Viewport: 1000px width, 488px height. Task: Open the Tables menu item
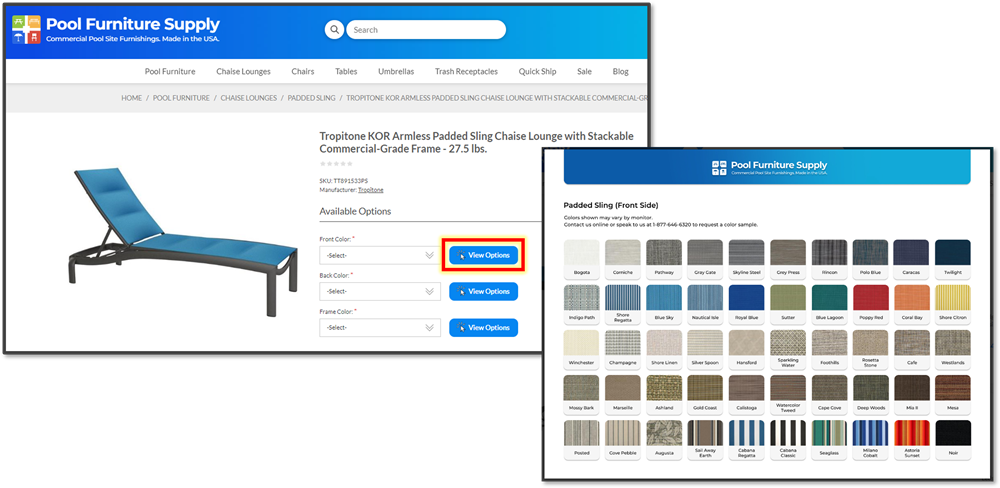click(346, 71)
